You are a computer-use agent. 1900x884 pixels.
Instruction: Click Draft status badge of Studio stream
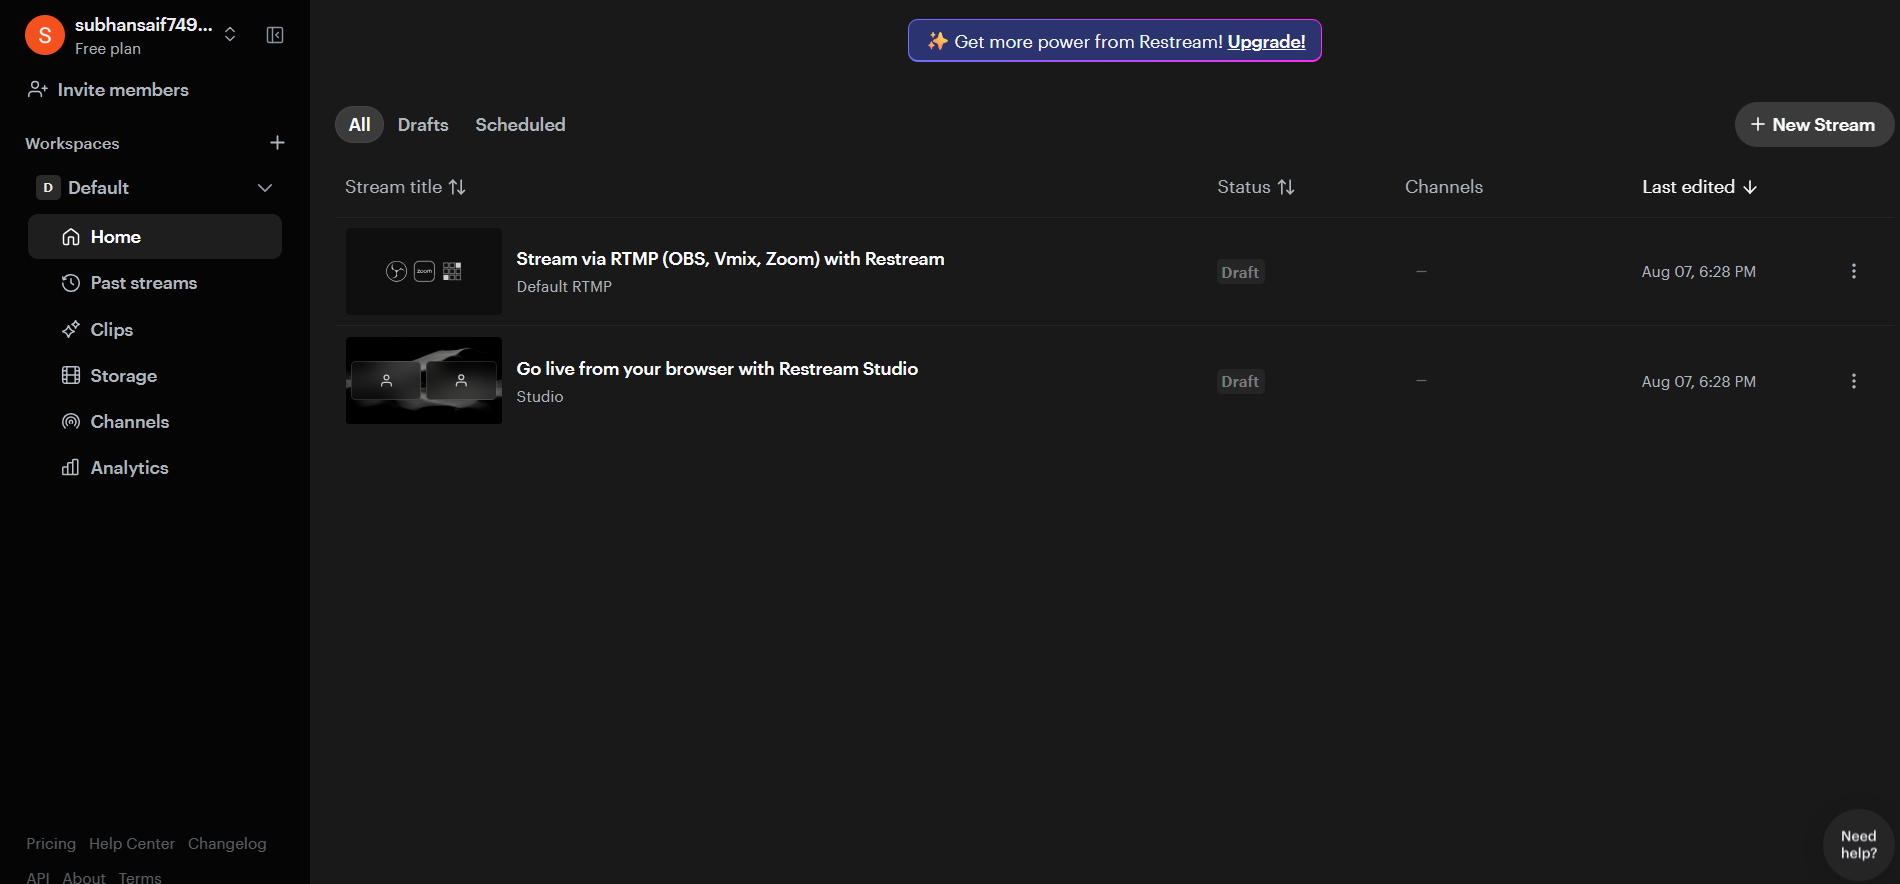pos(1240,381)
